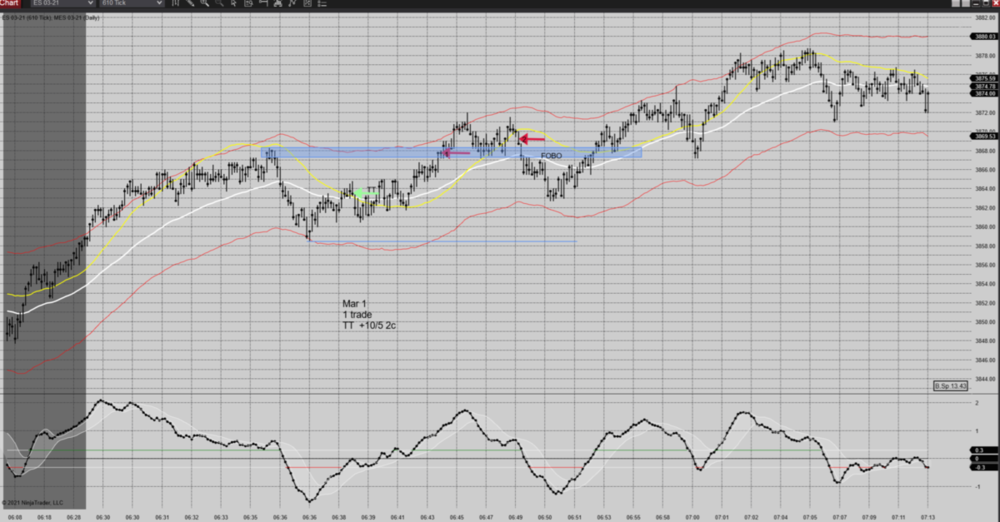The image size is (1000, 522).
Task: Select the green arrow marker on chart
Action: click(x=366, y=193)
